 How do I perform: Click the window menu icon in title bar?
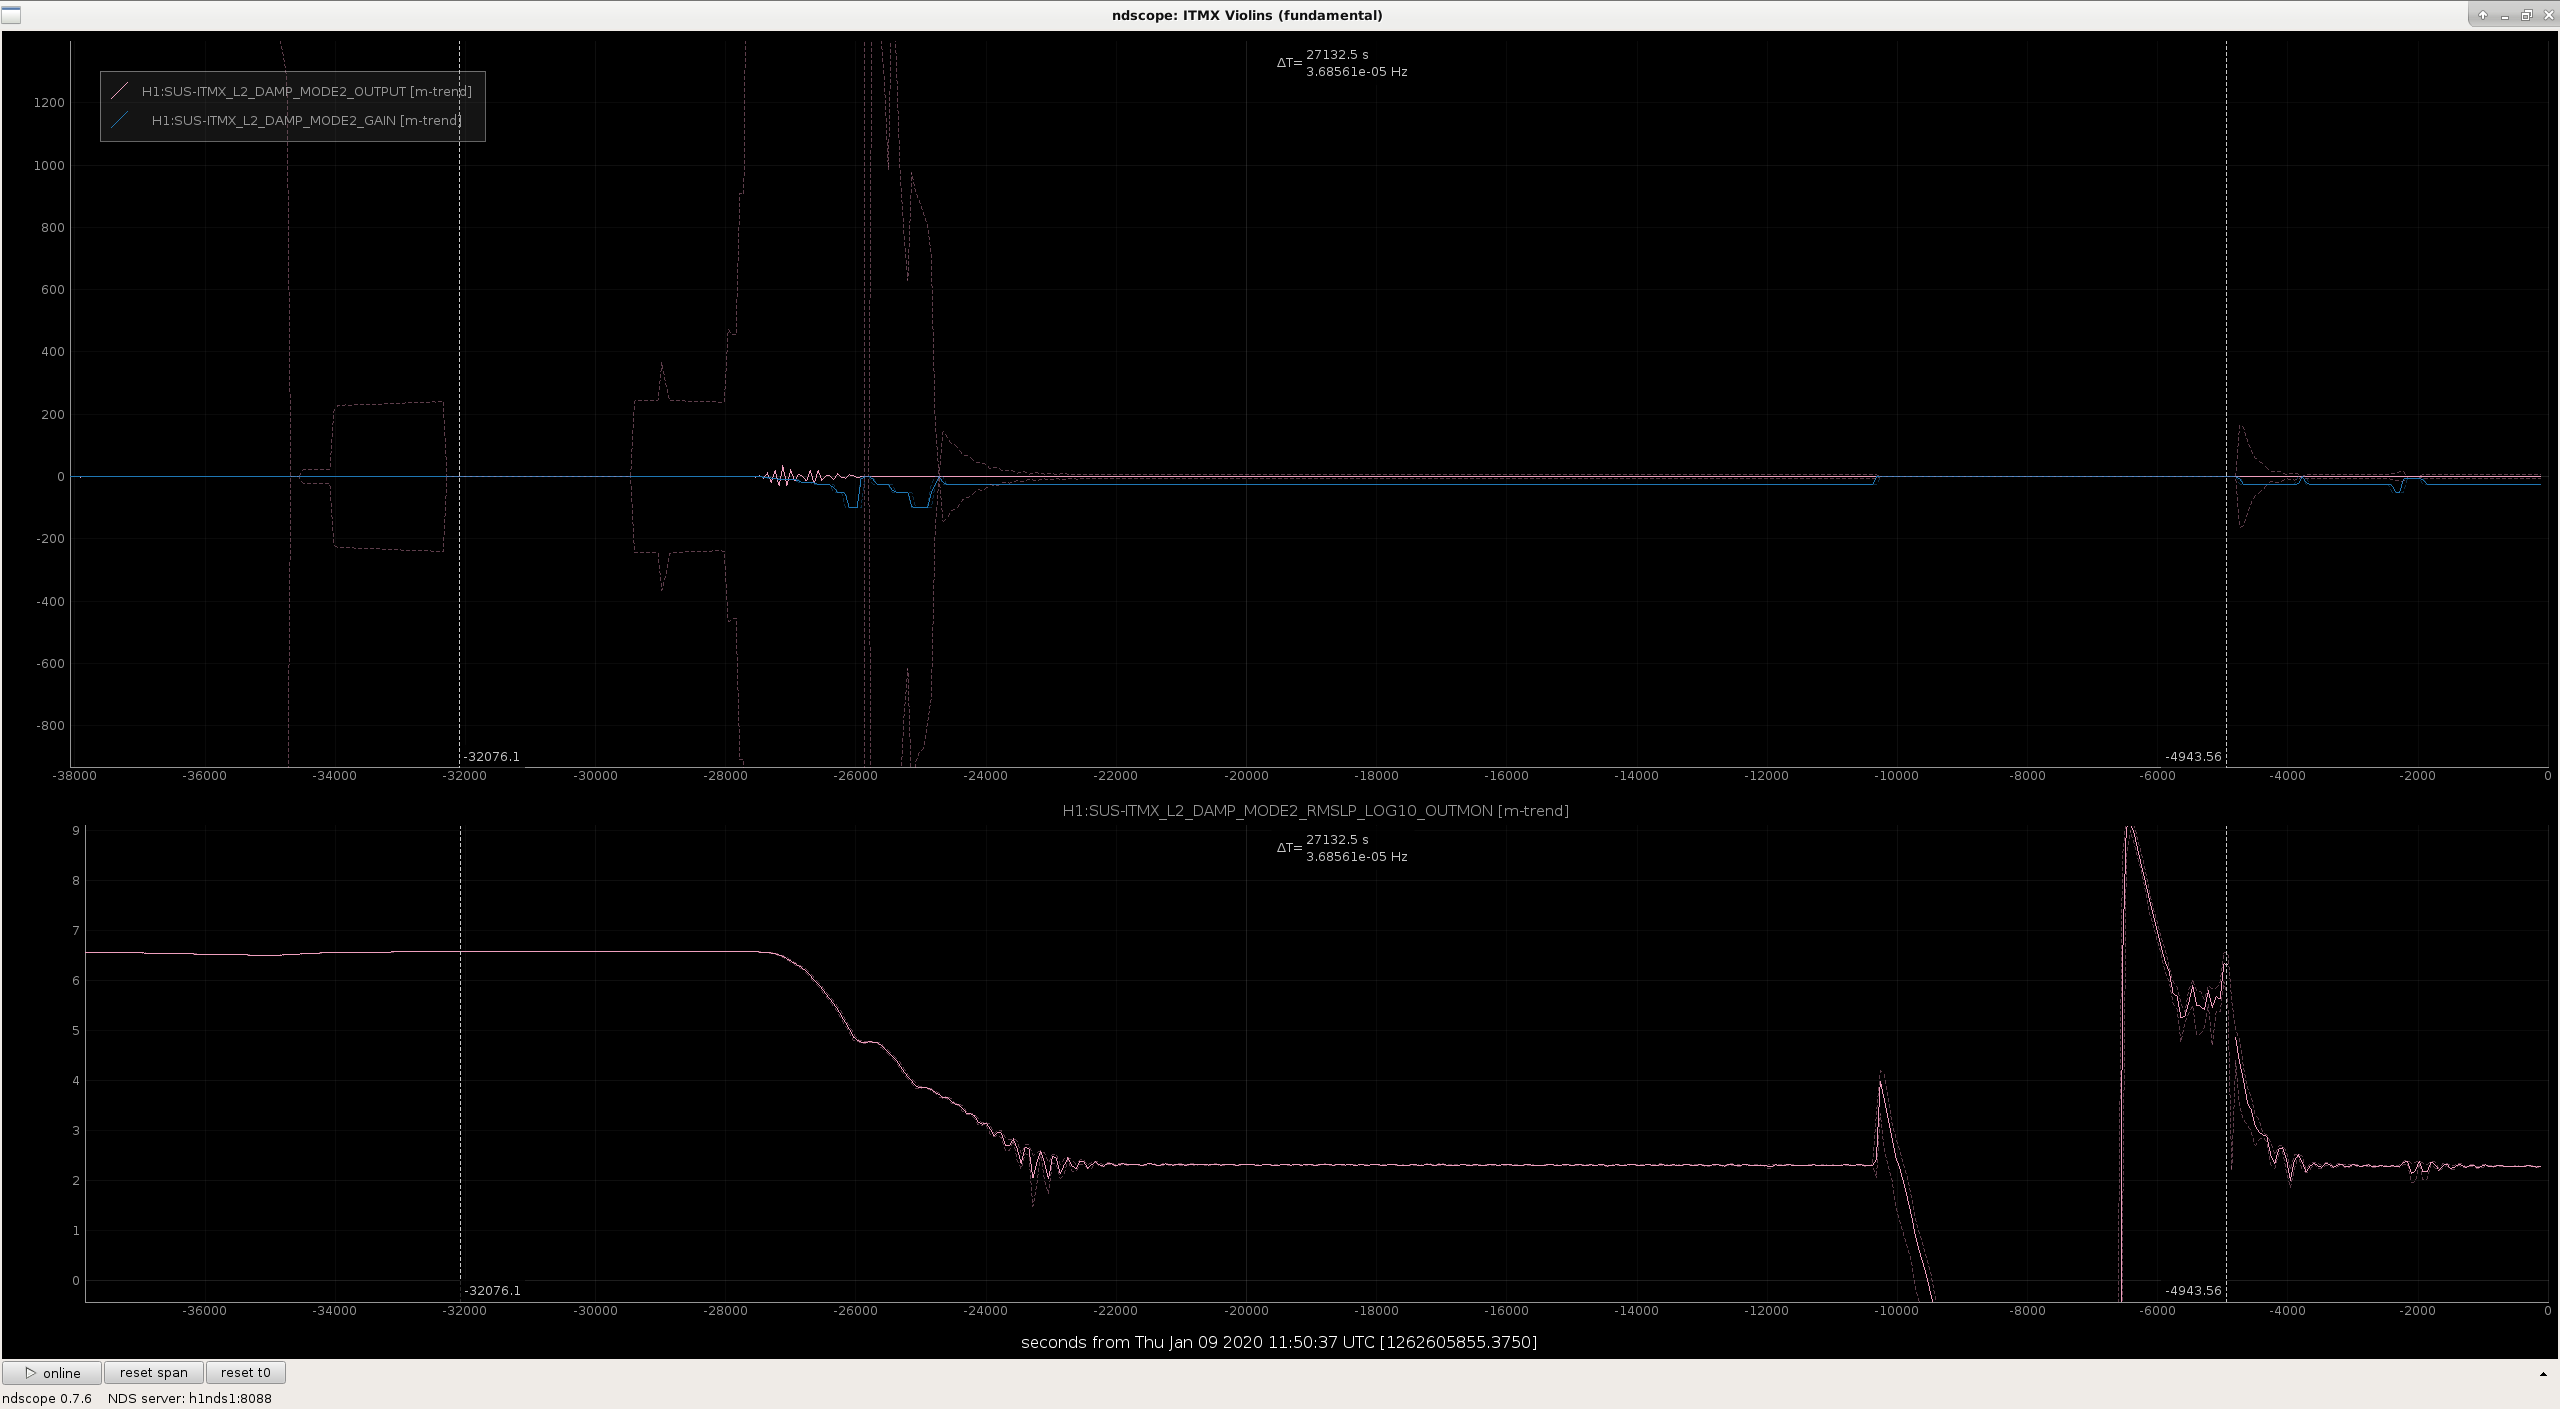tap(10, 15)
